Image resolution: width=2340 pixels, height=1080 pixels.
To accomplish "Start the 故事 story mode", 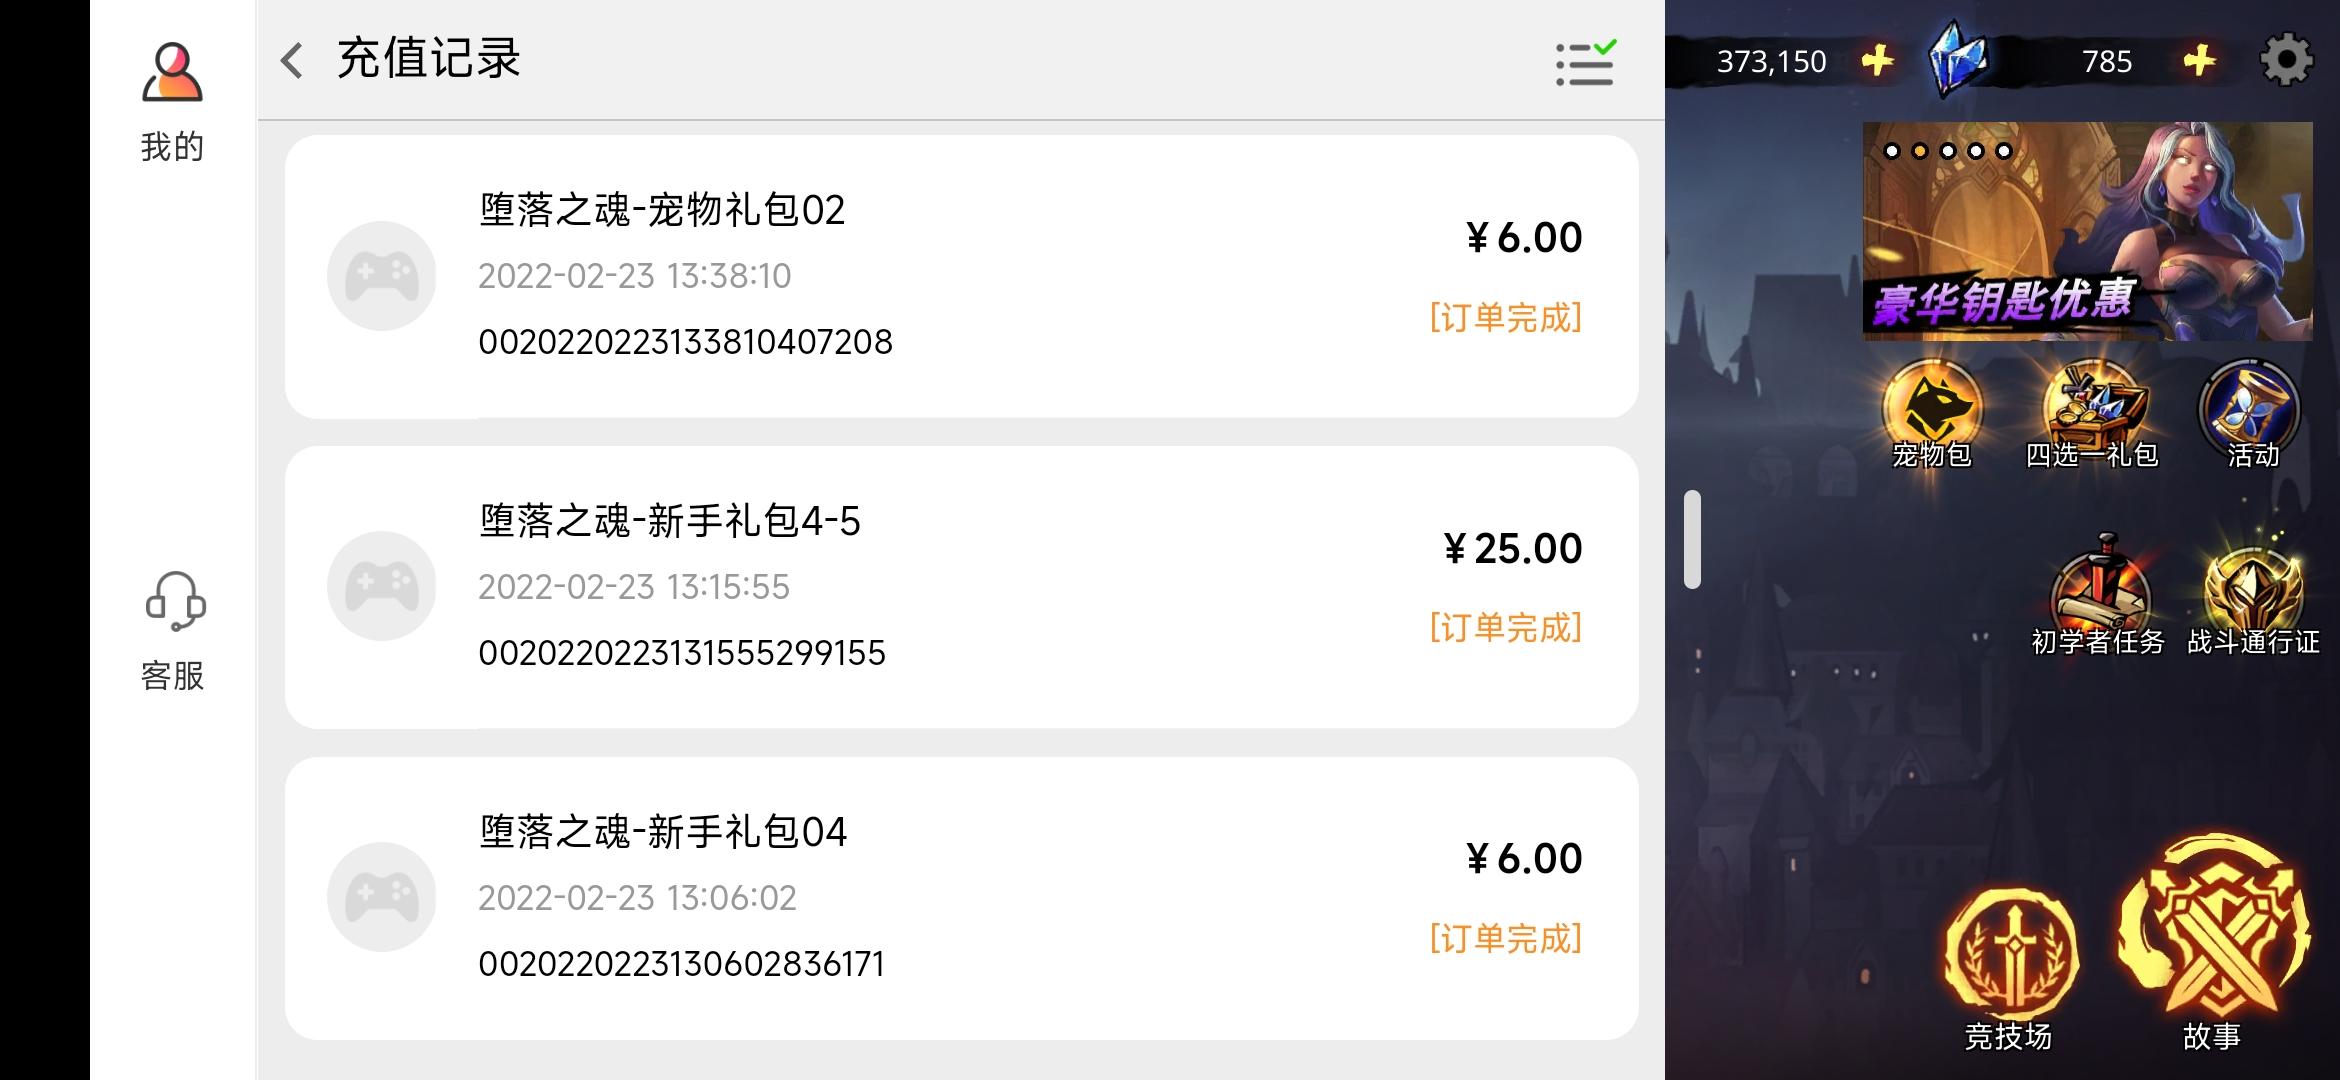I will click(x=2213, y=945).
